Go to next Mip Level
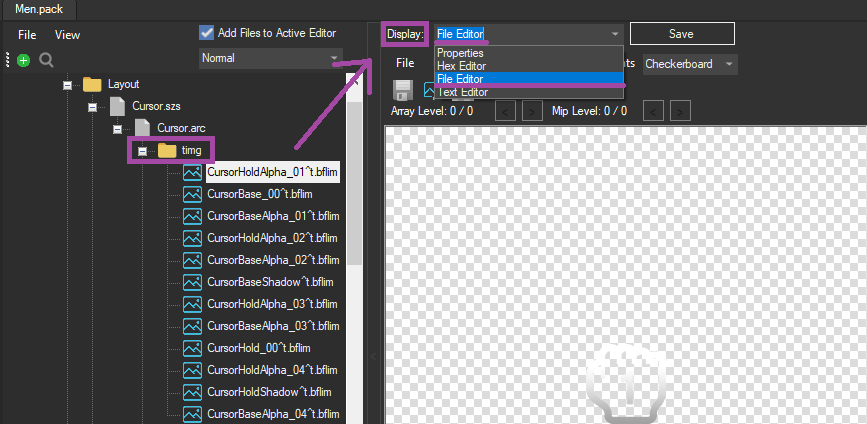The width and height of the screenshot is (867, 424). (x=681, y=110)
